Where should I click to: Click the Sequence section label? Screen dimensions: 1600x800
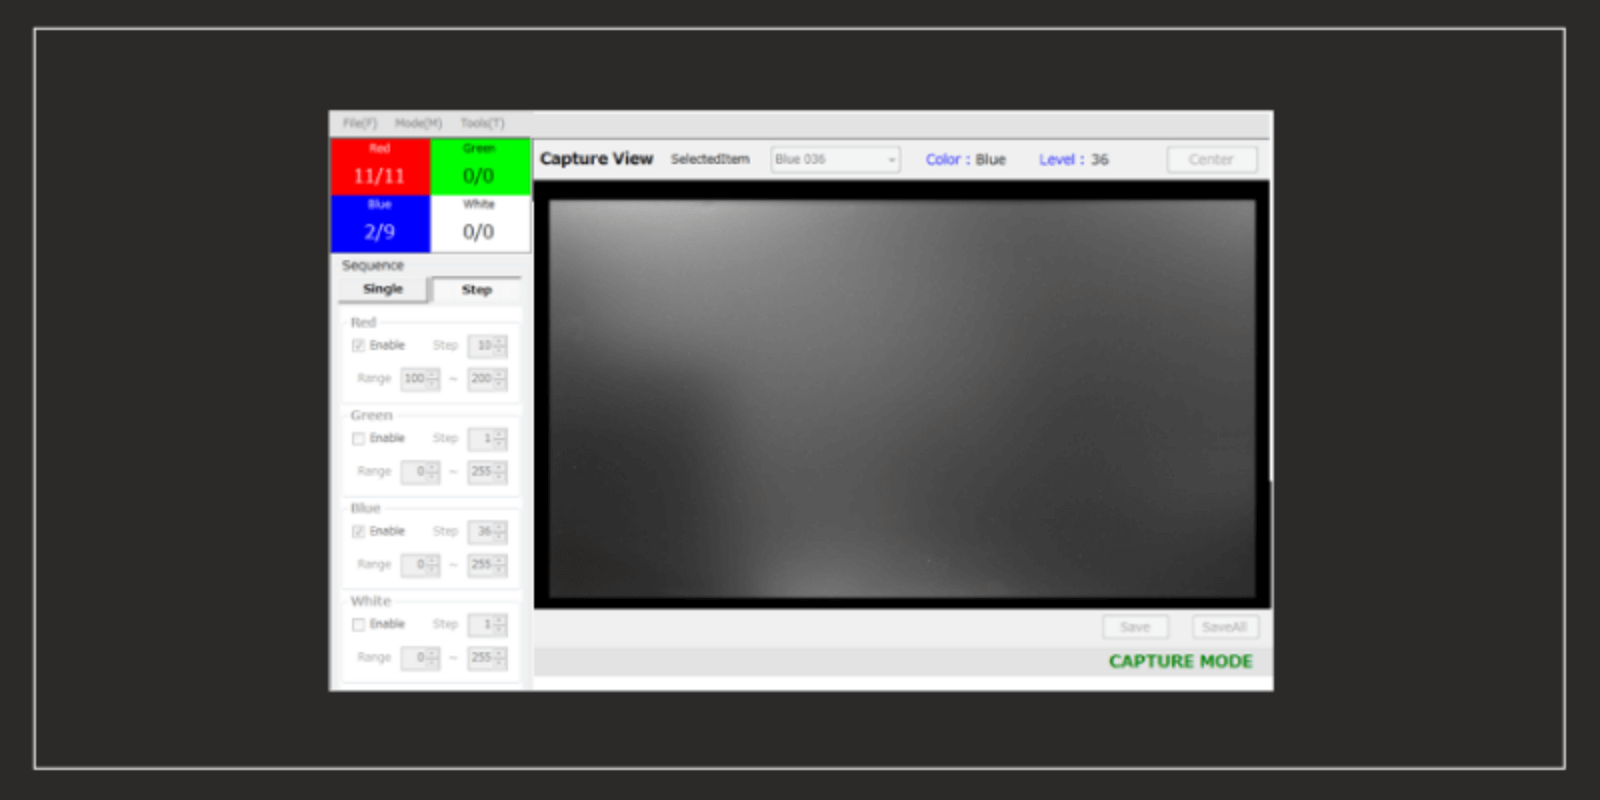point(373,265)
